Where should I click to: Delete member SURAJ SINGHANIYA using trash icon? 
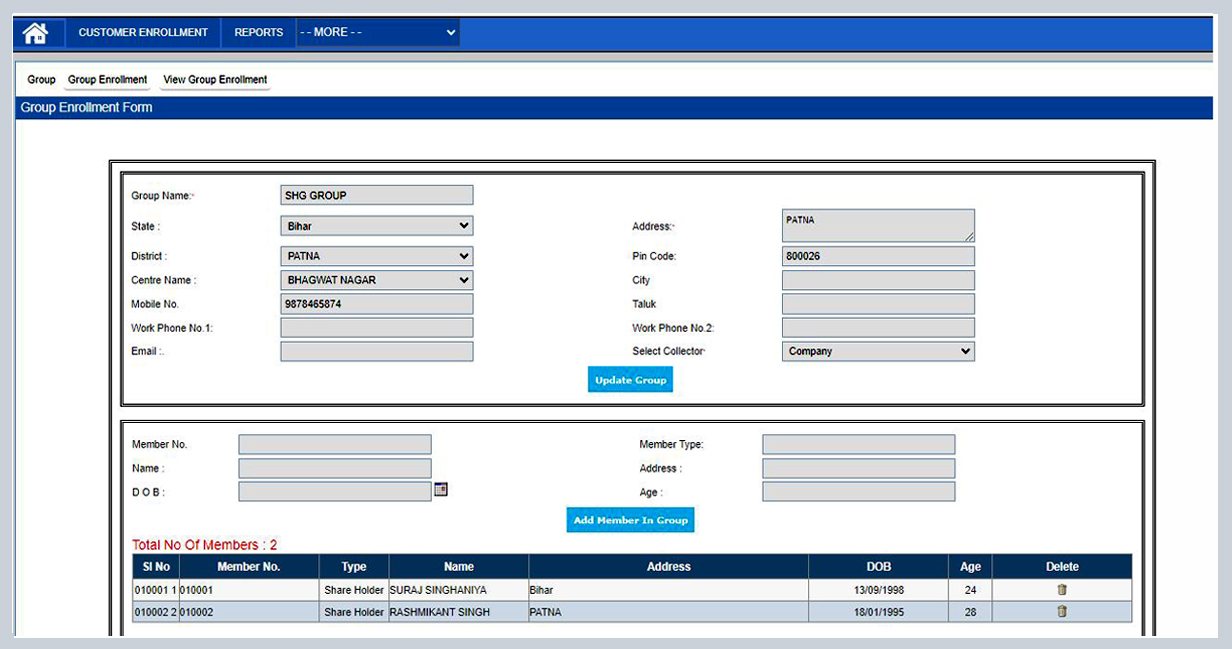coord(1062,590)
